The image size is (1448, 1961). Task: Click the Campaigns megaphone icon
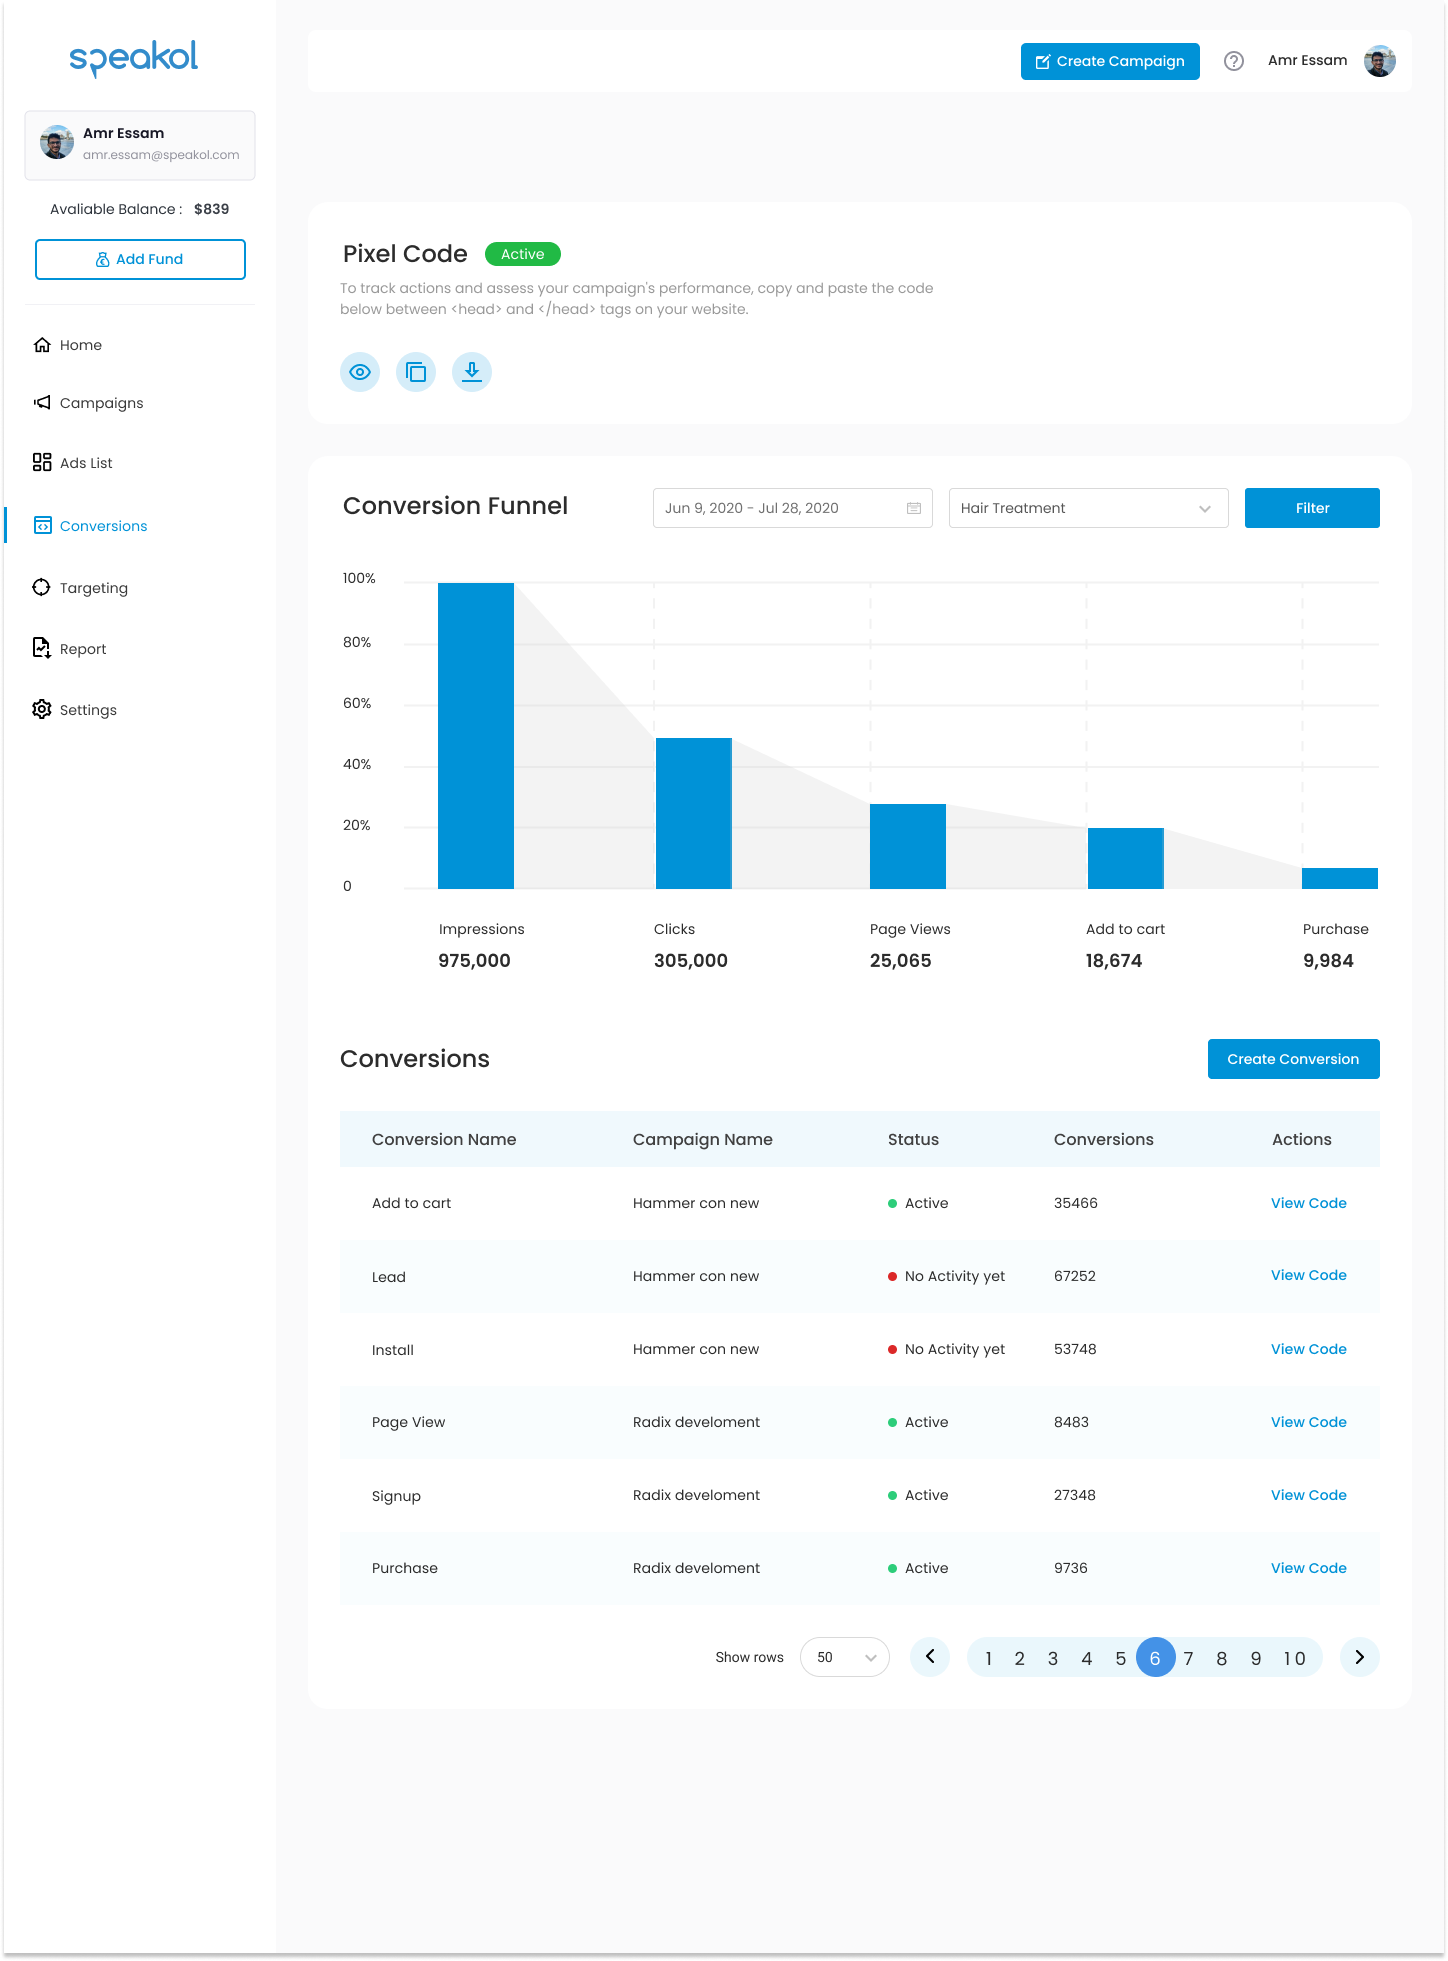42,402
